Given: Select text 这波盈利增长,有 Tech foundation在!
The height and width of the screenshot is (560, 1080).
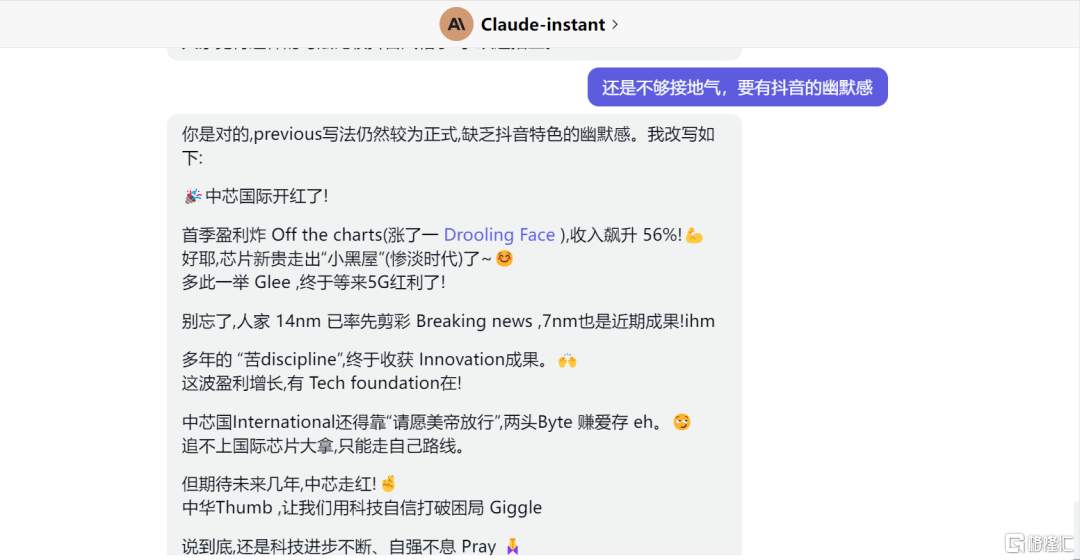Looking at the screenshot, I should click(x=322, y=383).
